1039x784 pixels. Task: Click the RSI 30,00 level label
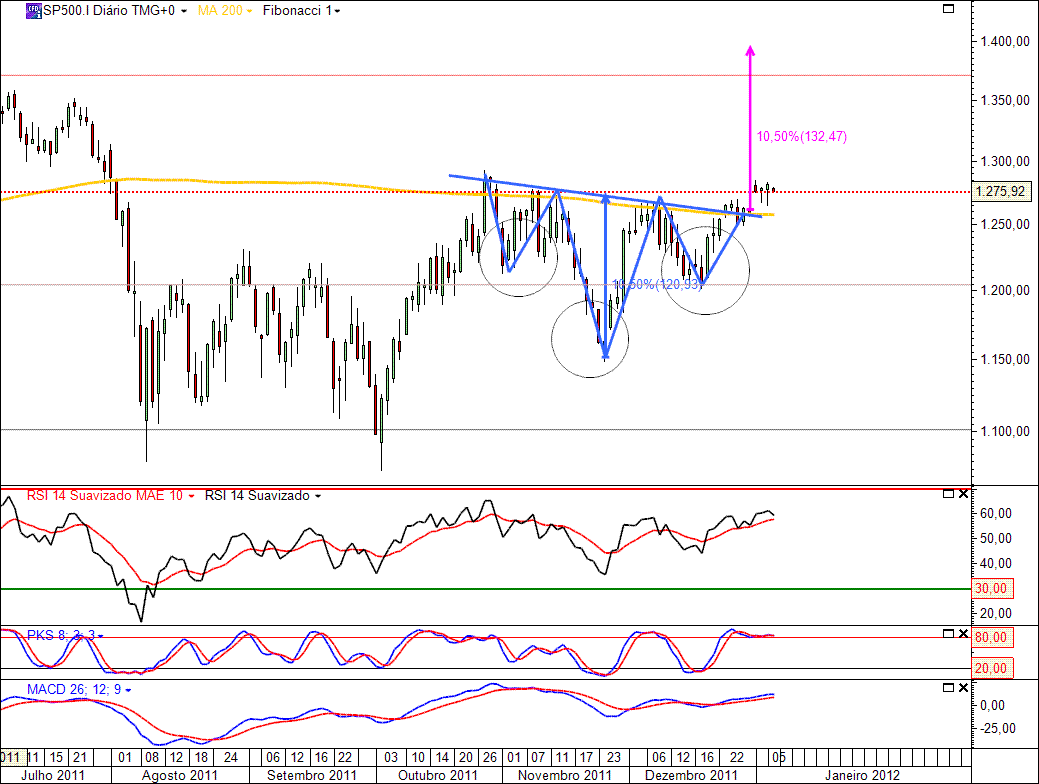point(991,588)
